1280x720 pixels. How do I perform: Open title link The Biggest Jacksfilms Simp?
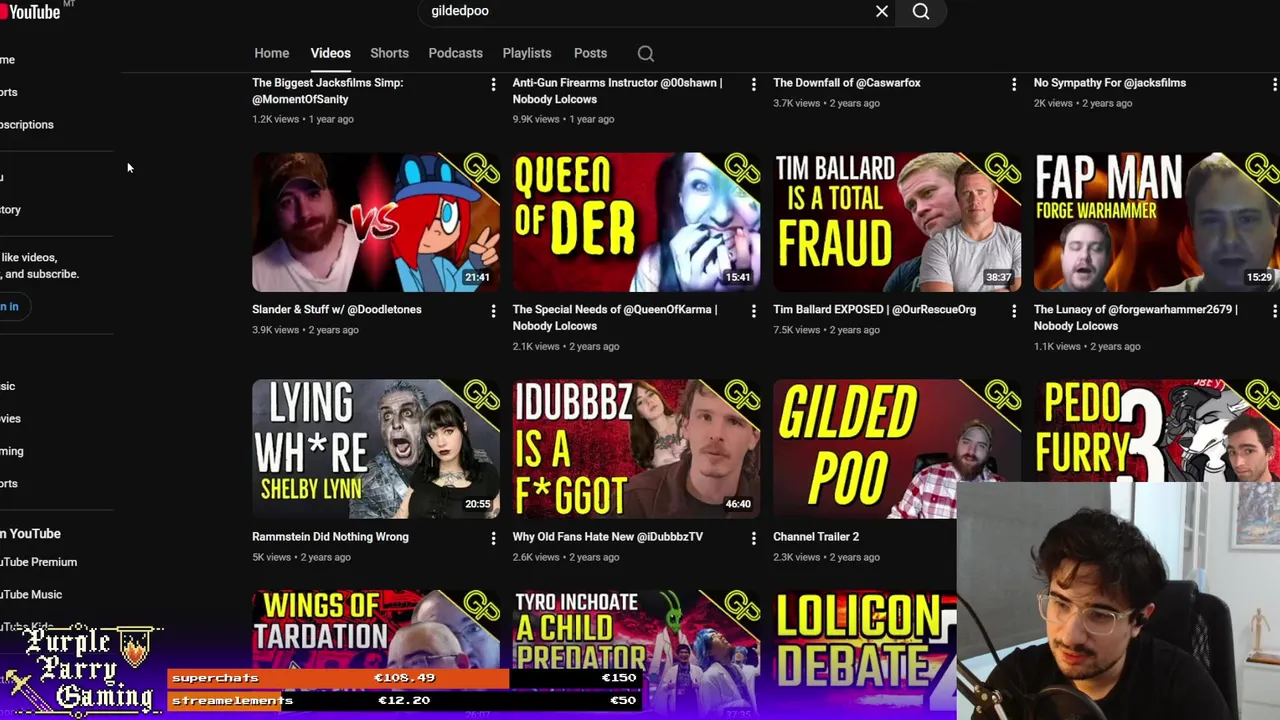point(328,91)
